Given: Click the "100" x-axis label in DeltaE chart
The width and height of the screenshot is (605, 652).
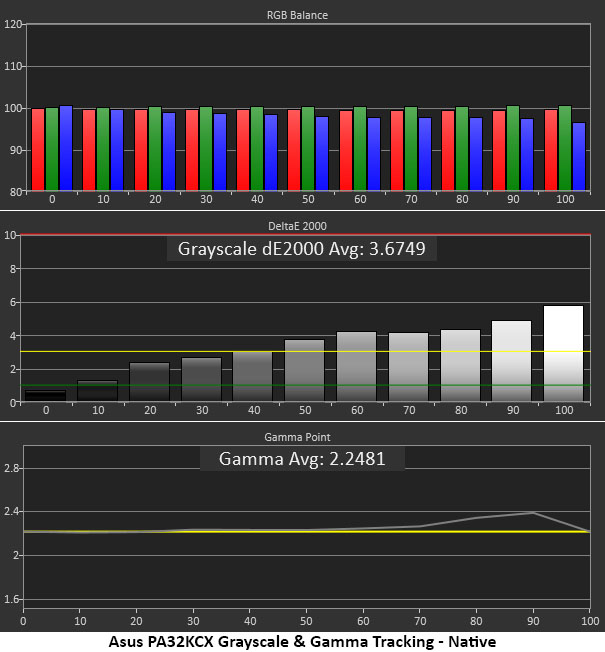Looking at the screenshot, I should coord(564,410).
